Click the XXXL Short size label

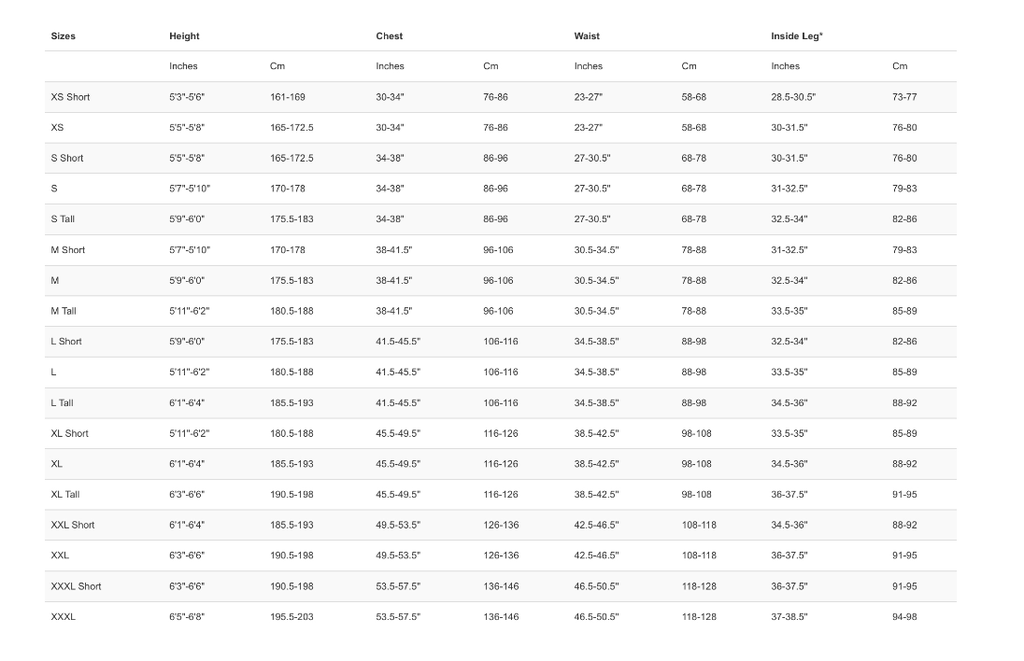76,586
